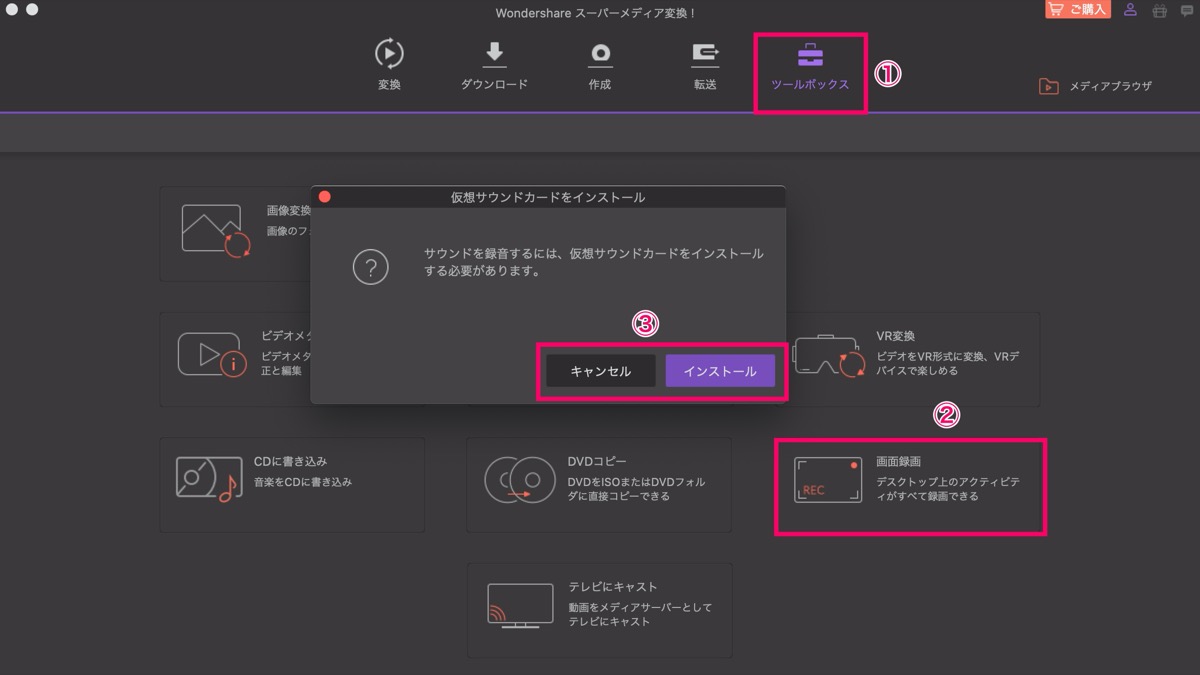Open the ダウンロード tab
Screen dimensions: 1200x675
tap(494, 64)
